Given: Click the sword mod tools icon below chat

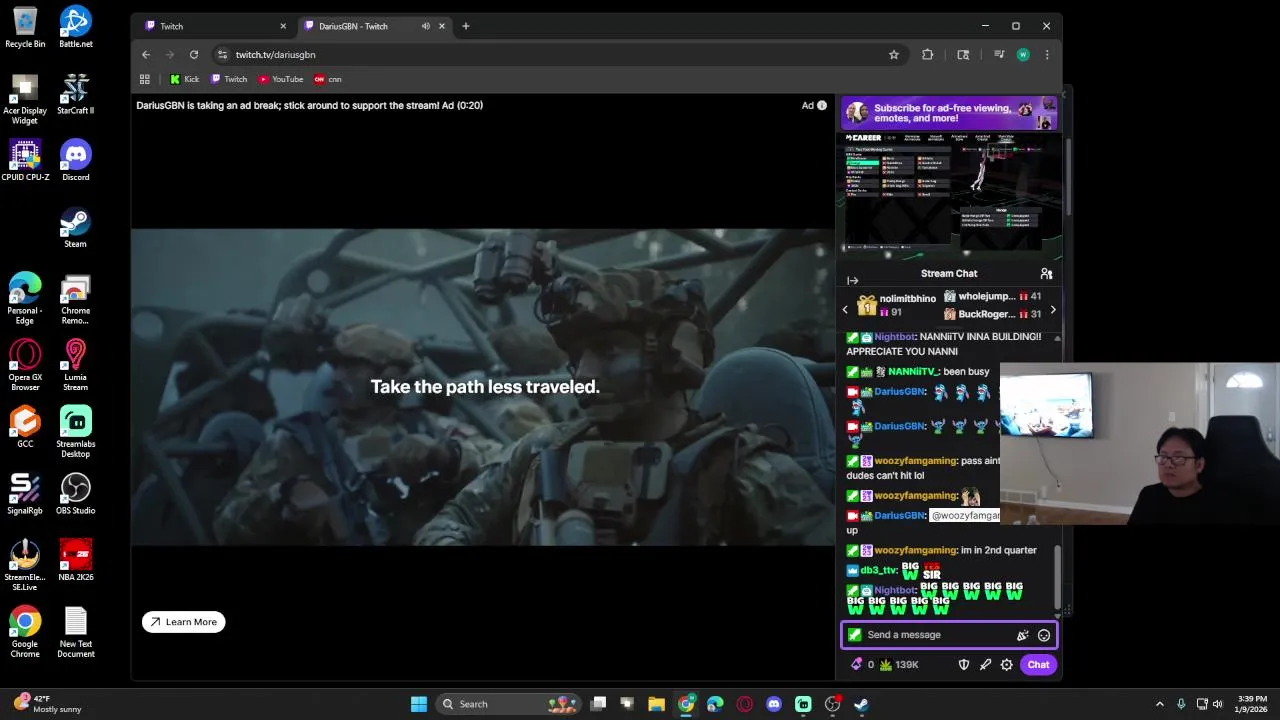Looking at the screenshot, I should 985,664.
